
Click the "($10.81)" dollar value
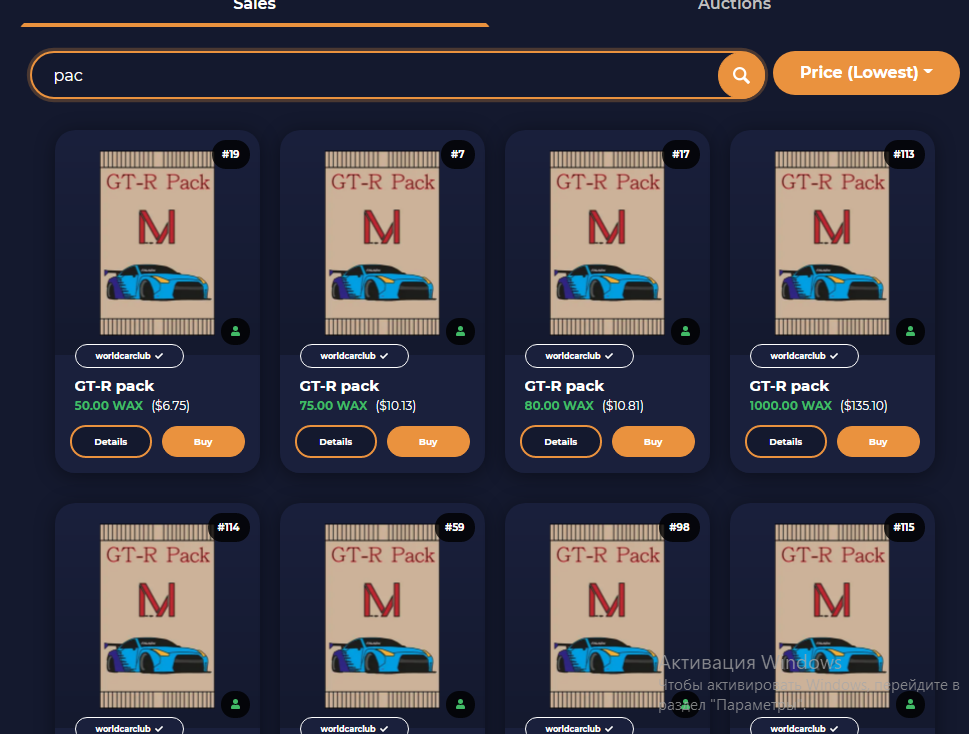click(623, 406)
